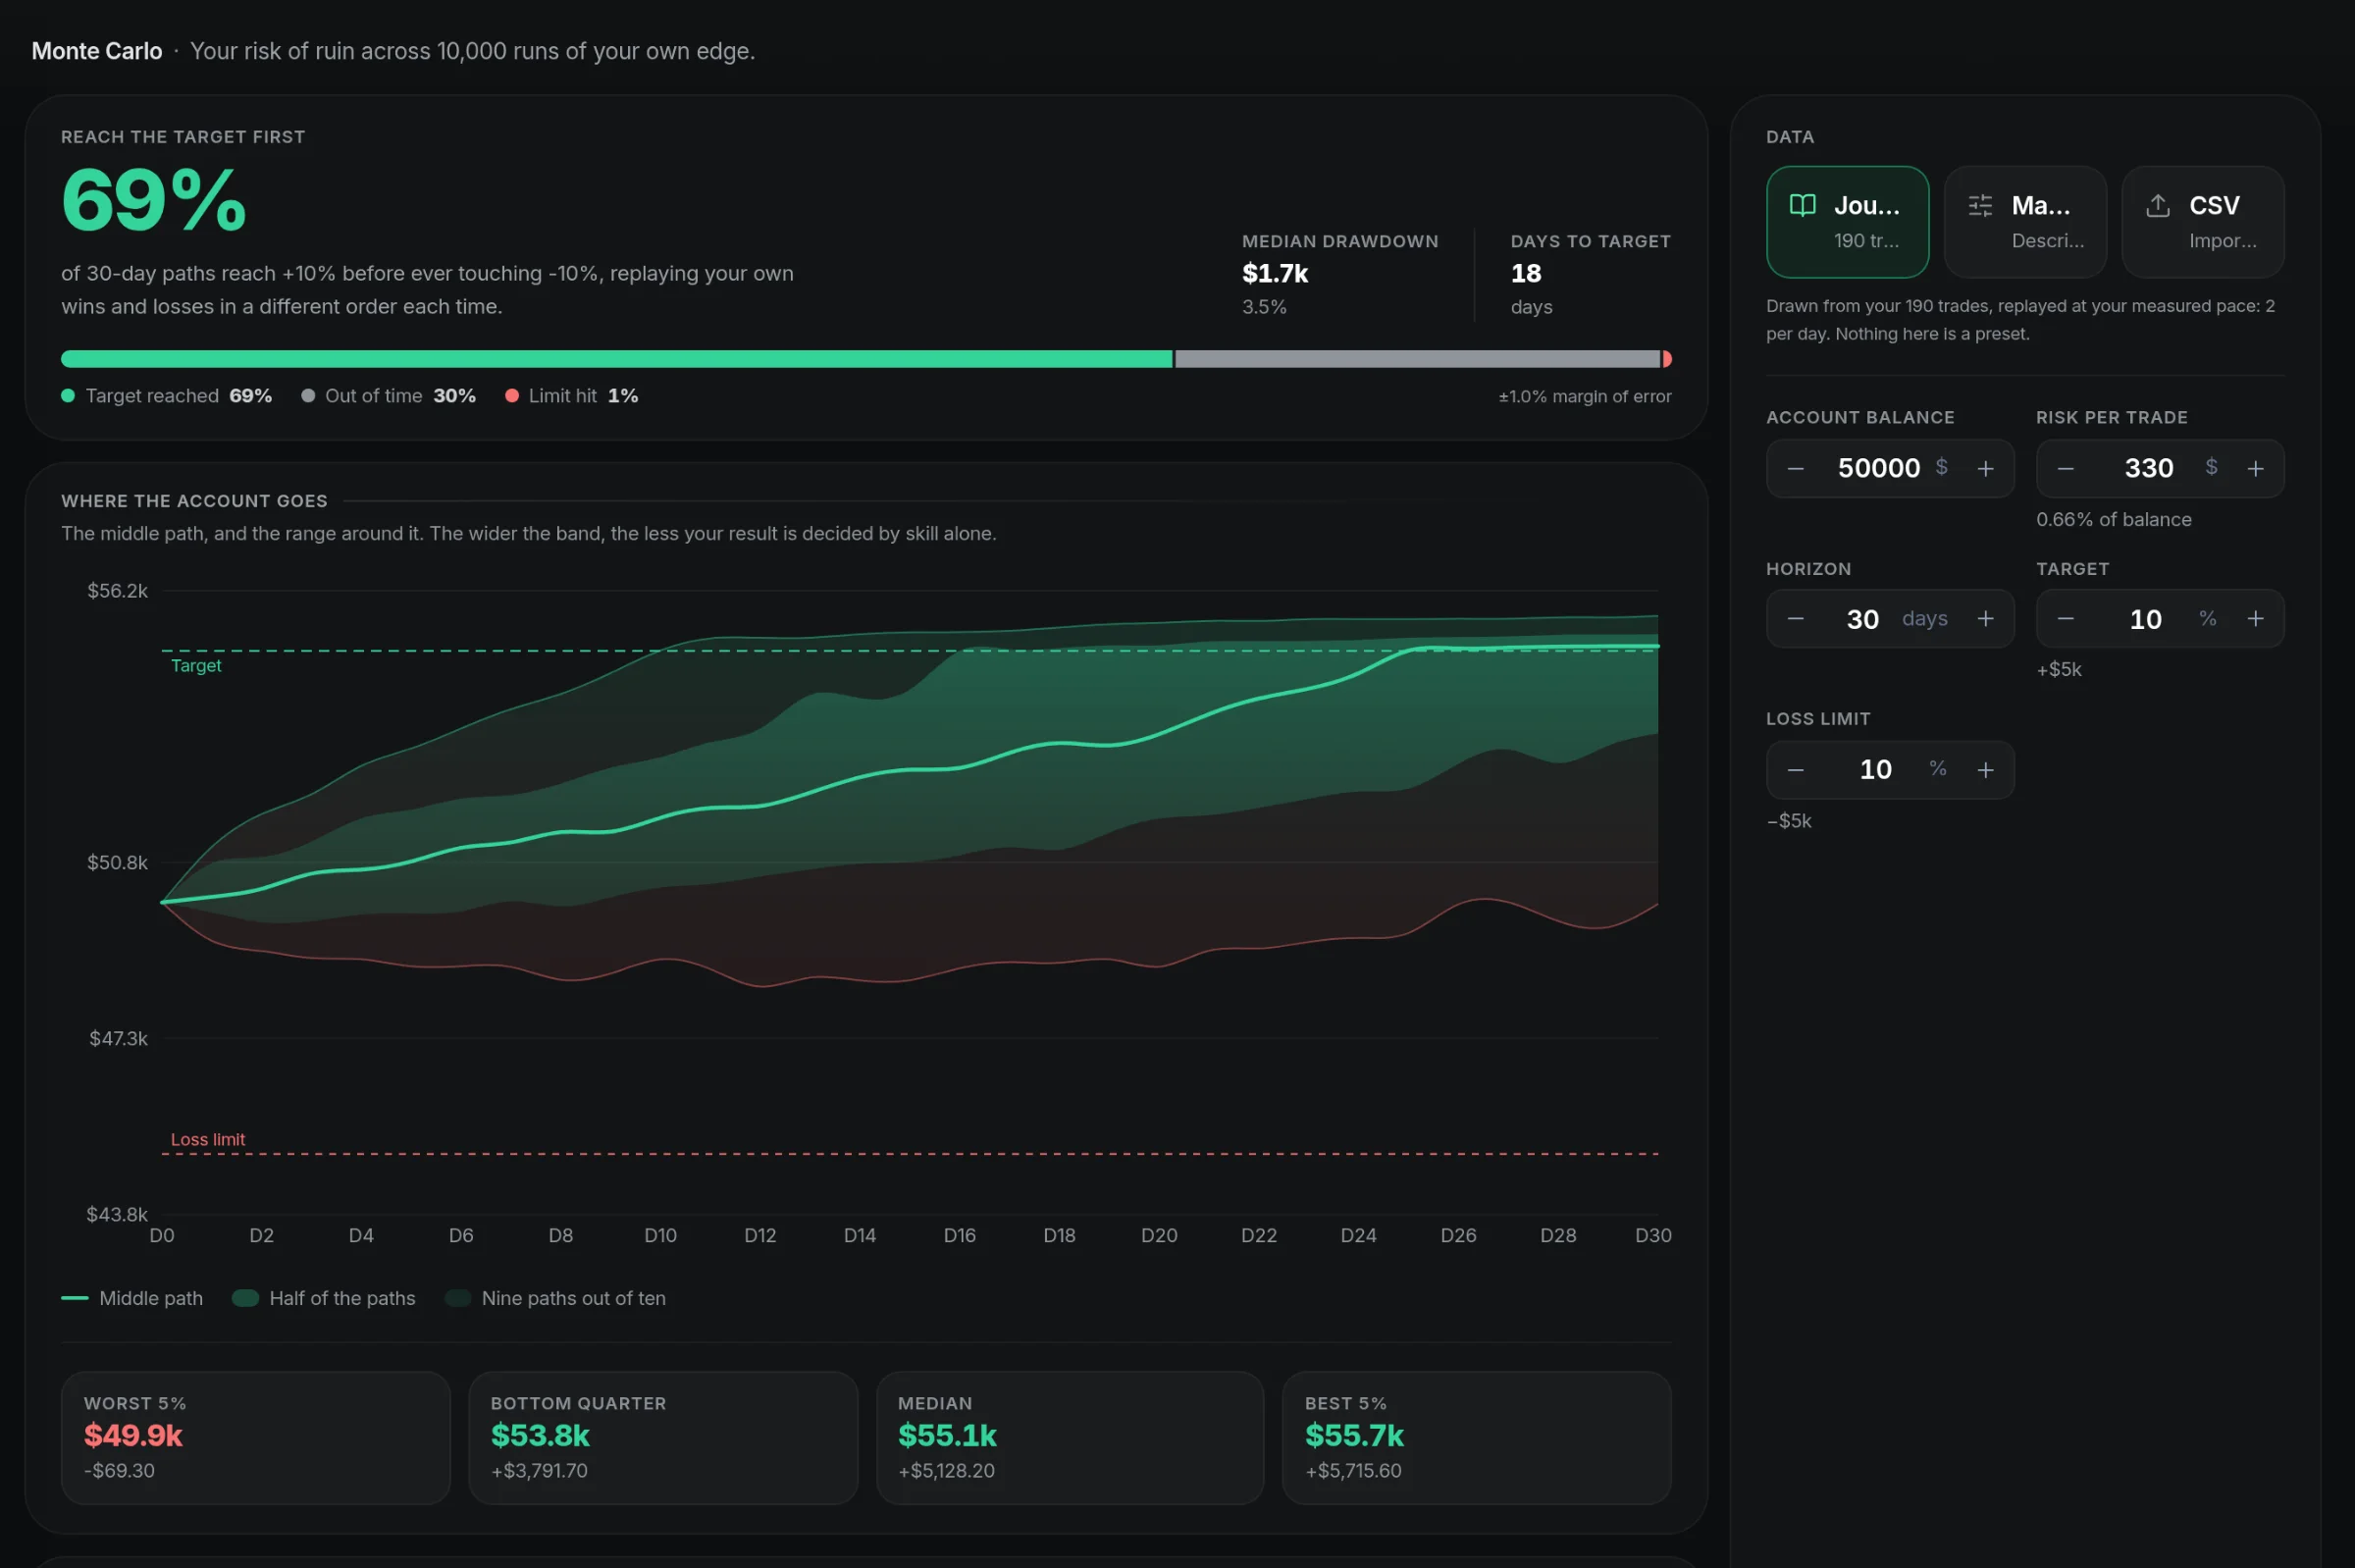Edit the account balance 50000 field

coord(1878,468)
